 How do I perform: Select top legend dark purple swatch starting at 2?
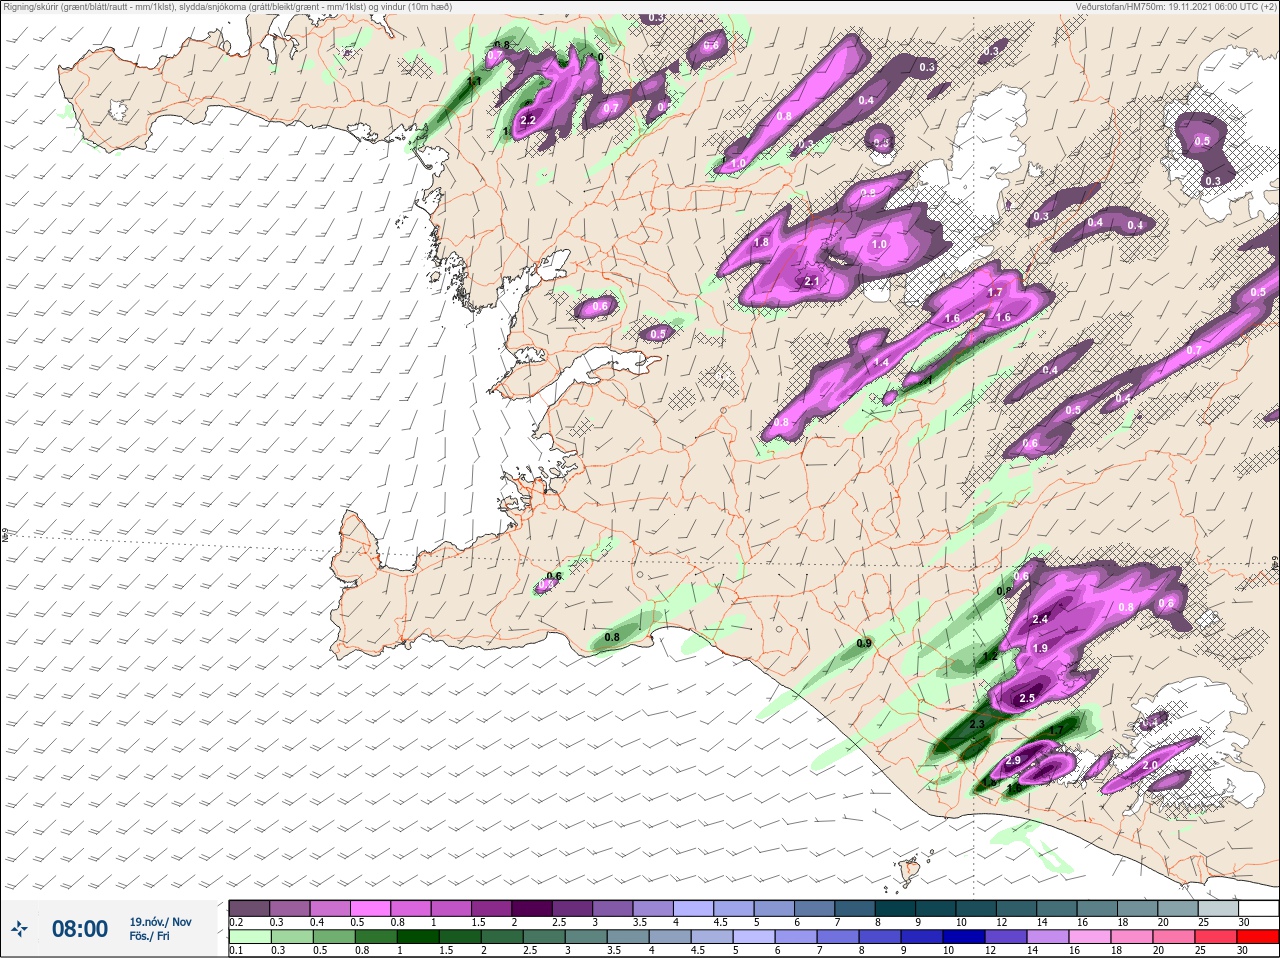point(534,907)
